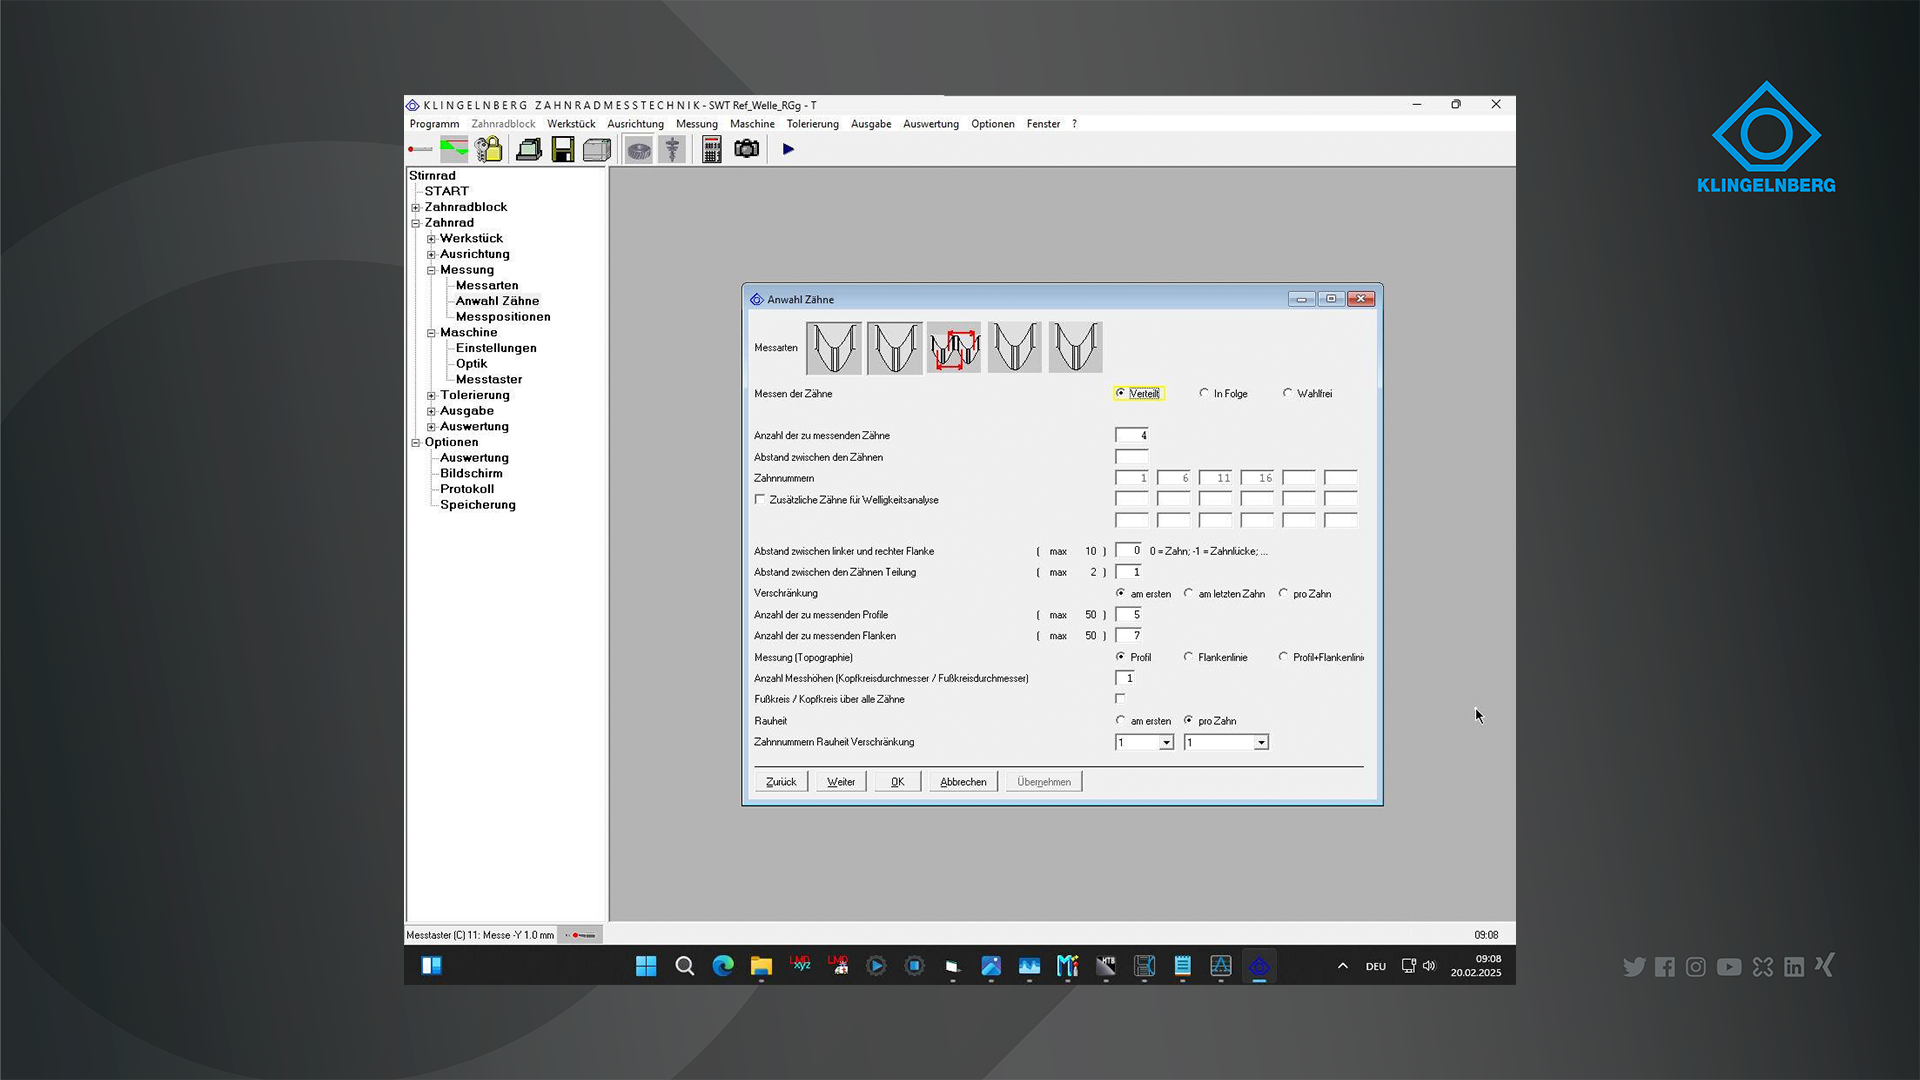
Task: Select the Verteilt radio button
Action: [x=1120, y=393]
